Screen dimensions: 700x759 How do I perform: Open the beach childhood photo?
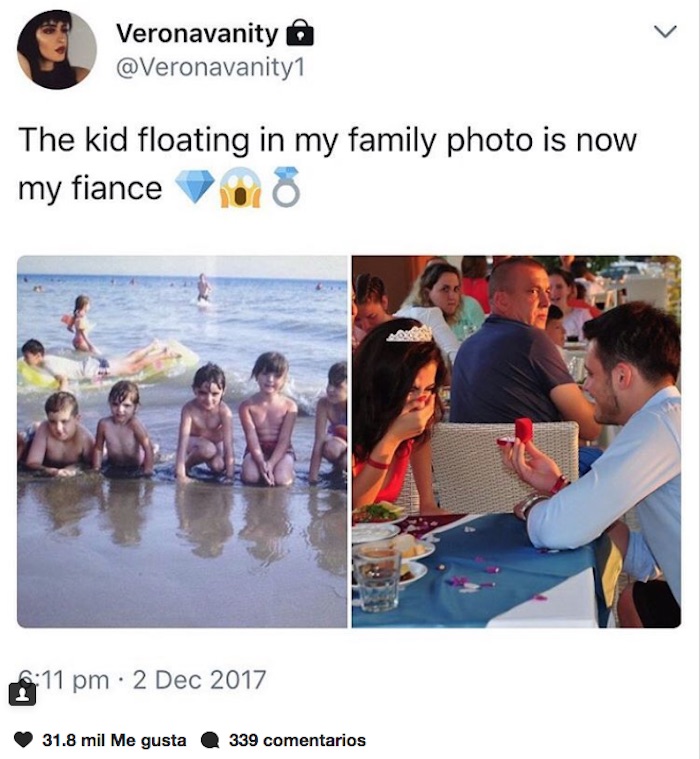(x=182, y=441)
